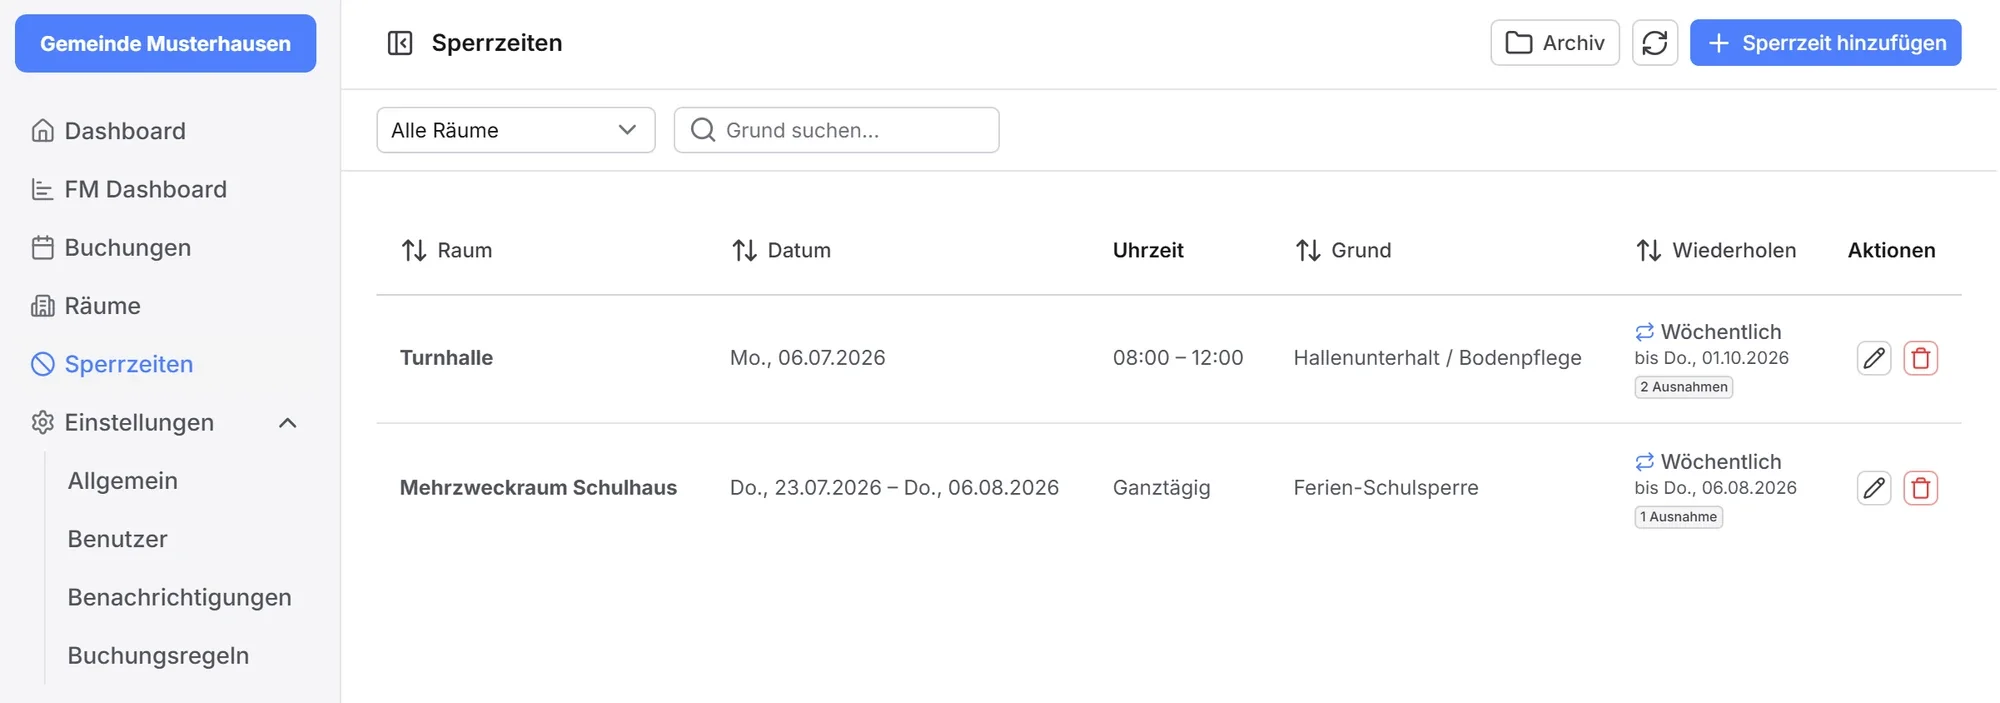Click the Gemeinde Musterhausen button

166,43
